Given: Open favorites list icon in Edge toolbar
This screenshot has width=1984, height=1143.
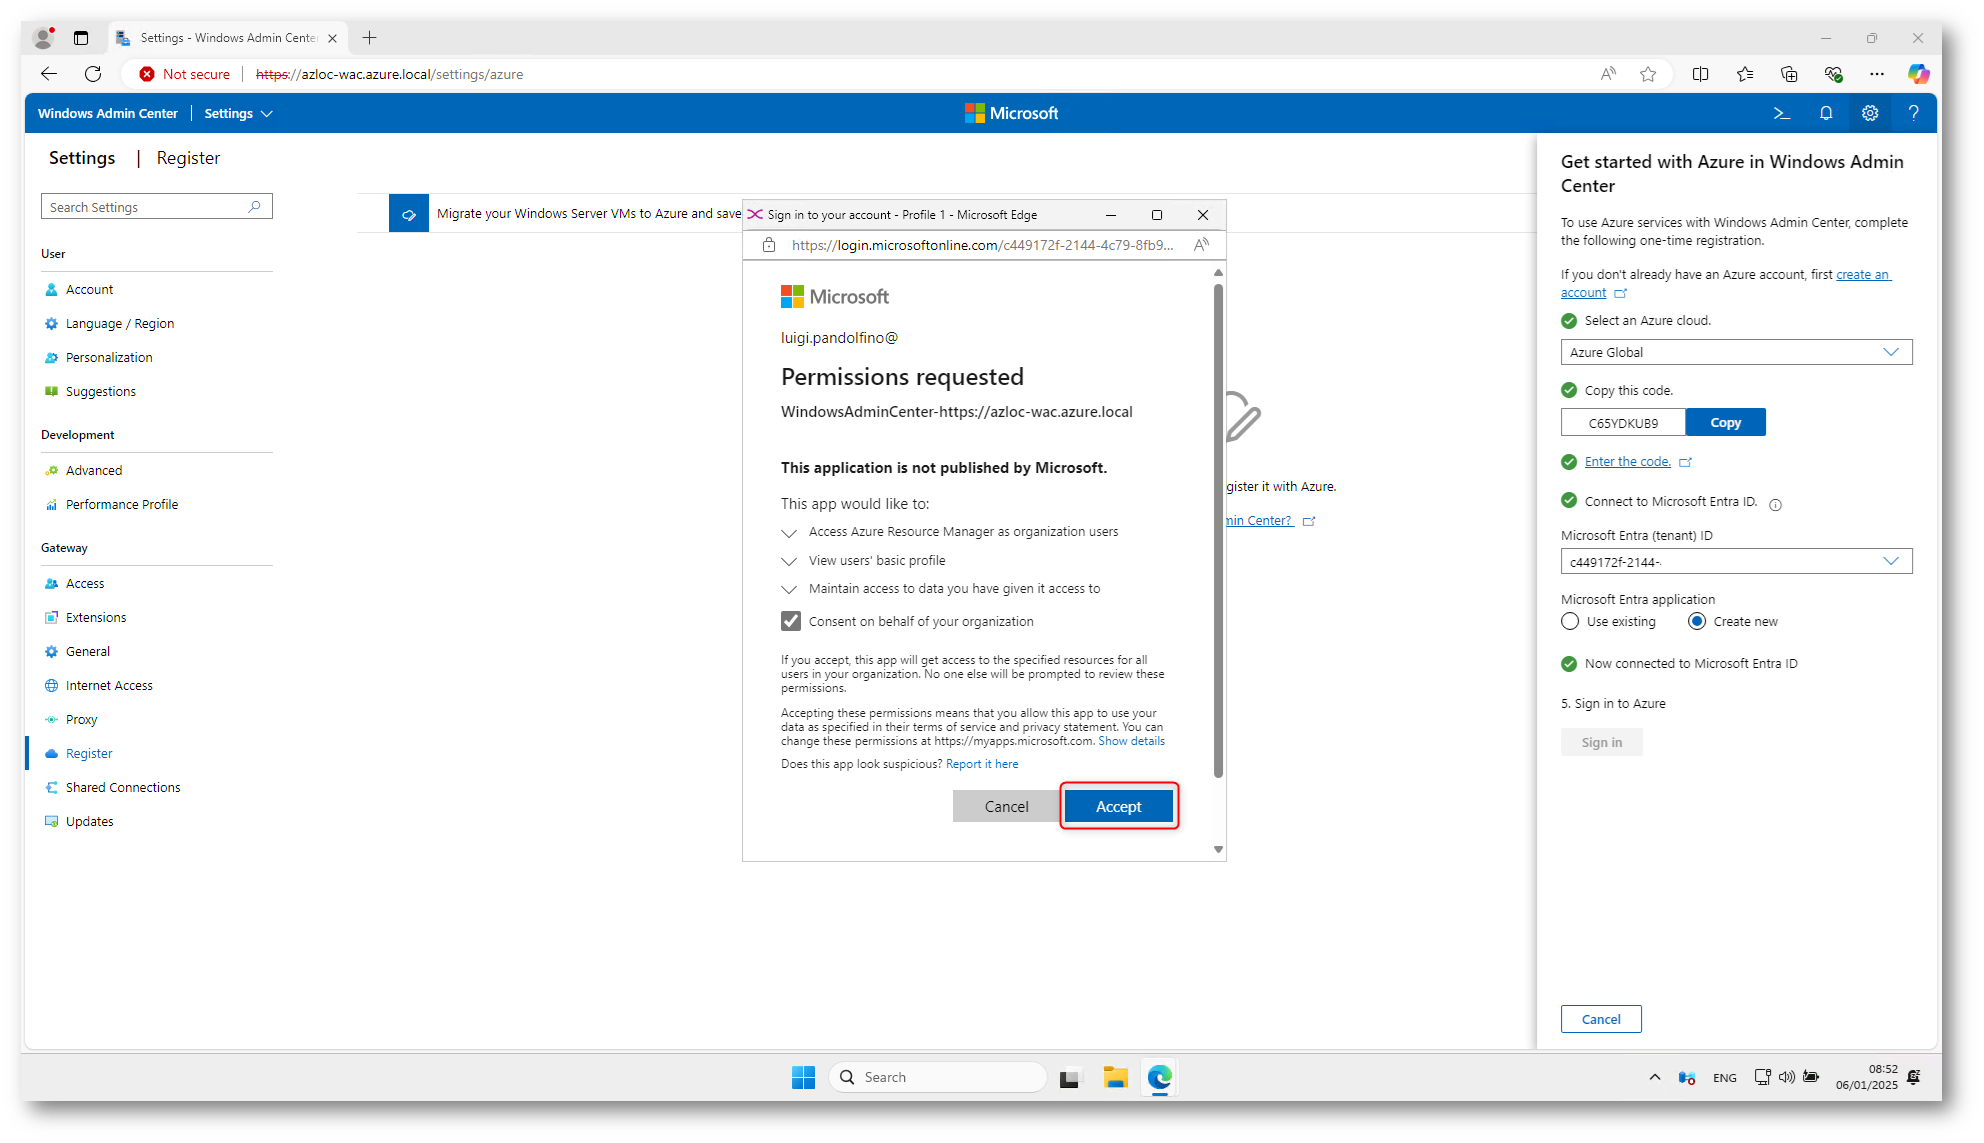Looking at the screenshot, I should [x=1745, y=74].
